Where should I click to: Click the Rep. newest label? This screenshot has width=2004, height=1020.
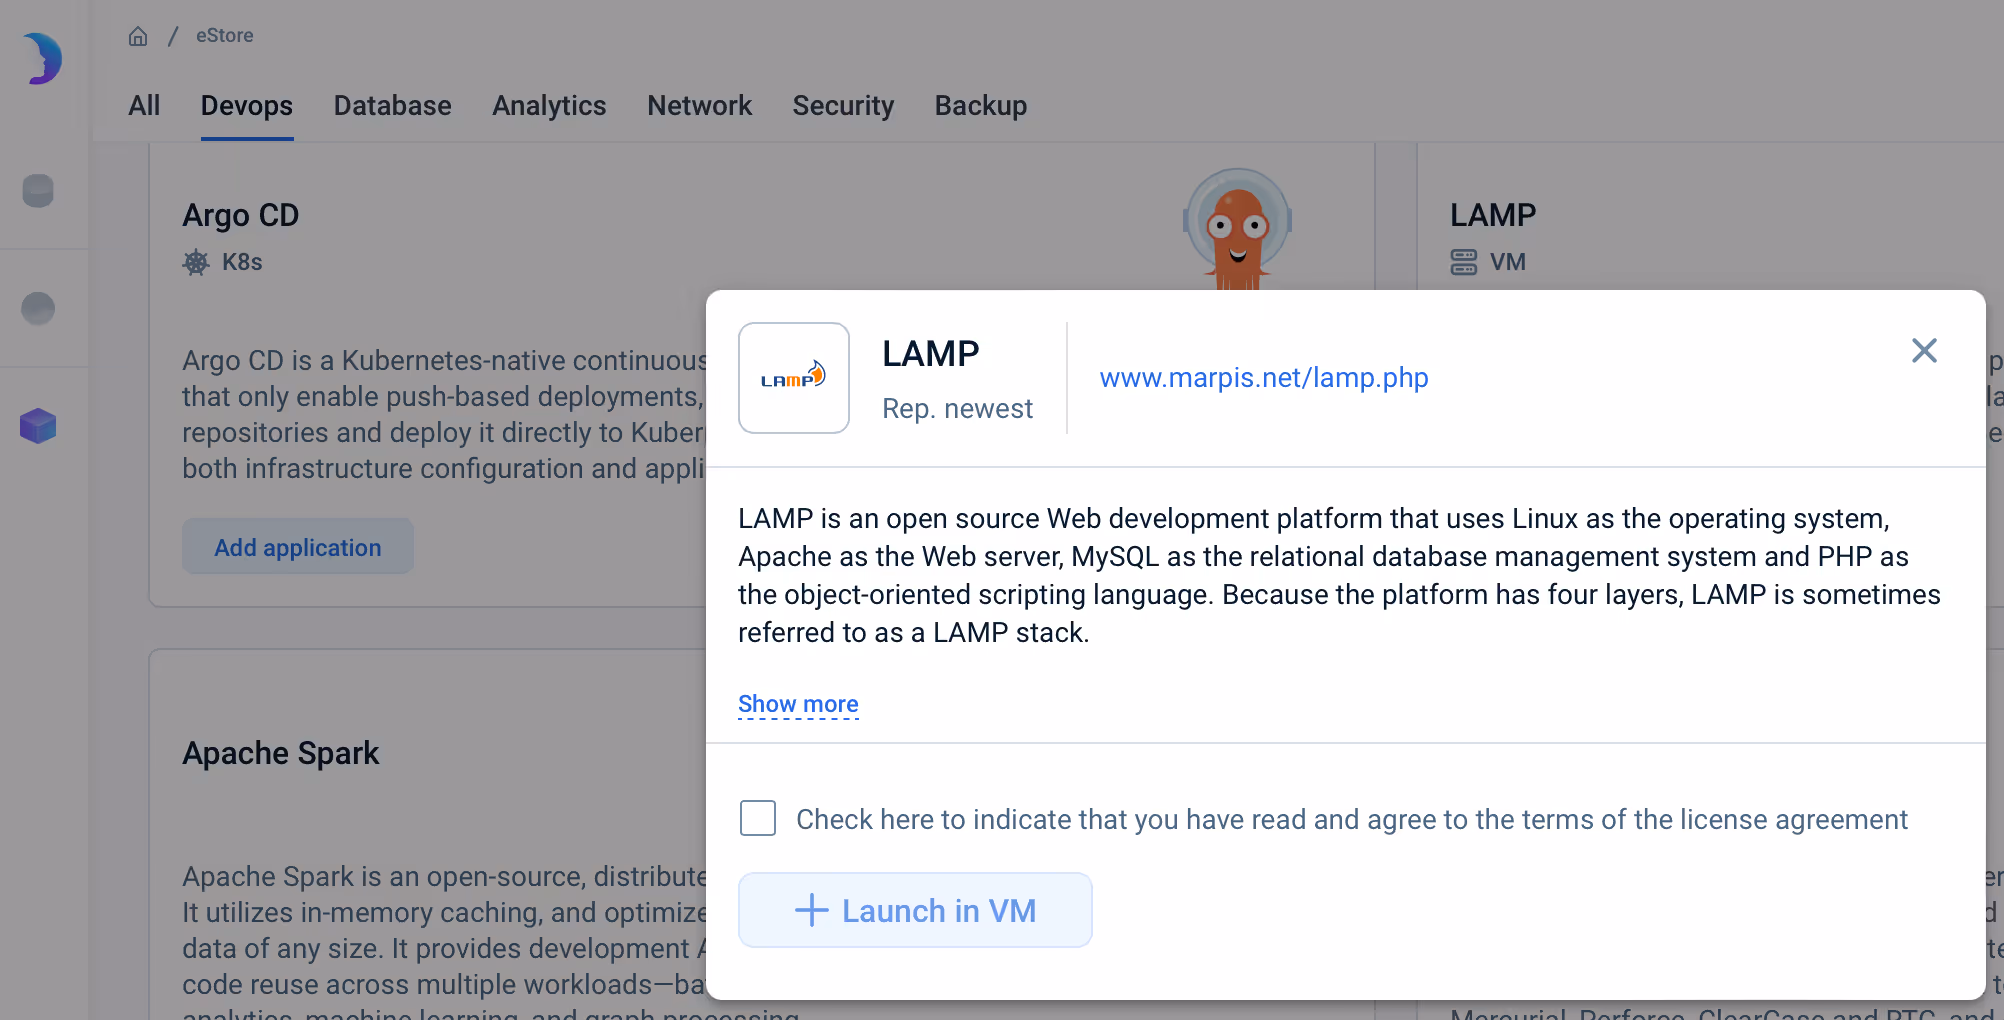957,409
